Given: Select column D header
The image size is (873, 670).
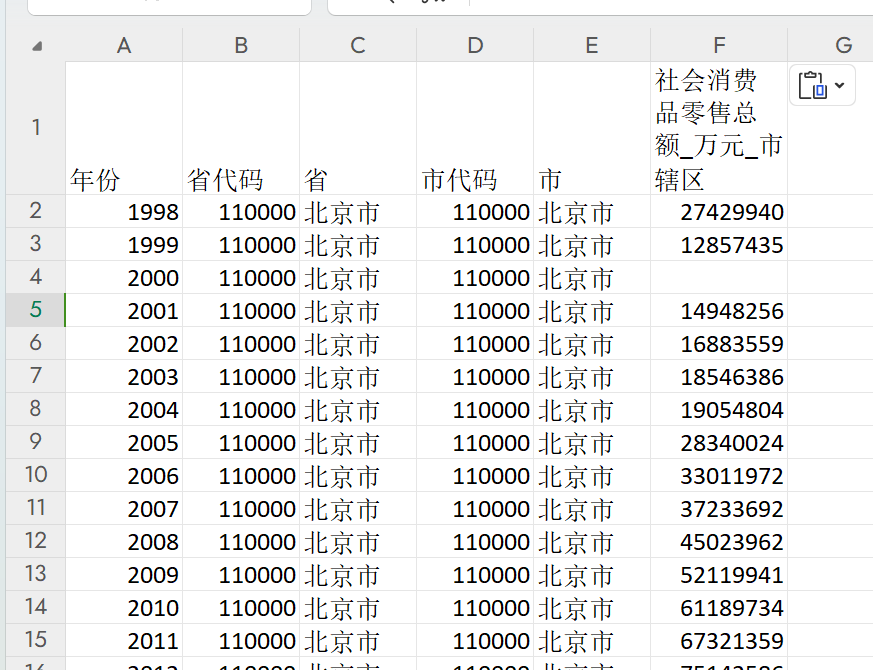Looking at the screenshot, I should tap(475, 45).
